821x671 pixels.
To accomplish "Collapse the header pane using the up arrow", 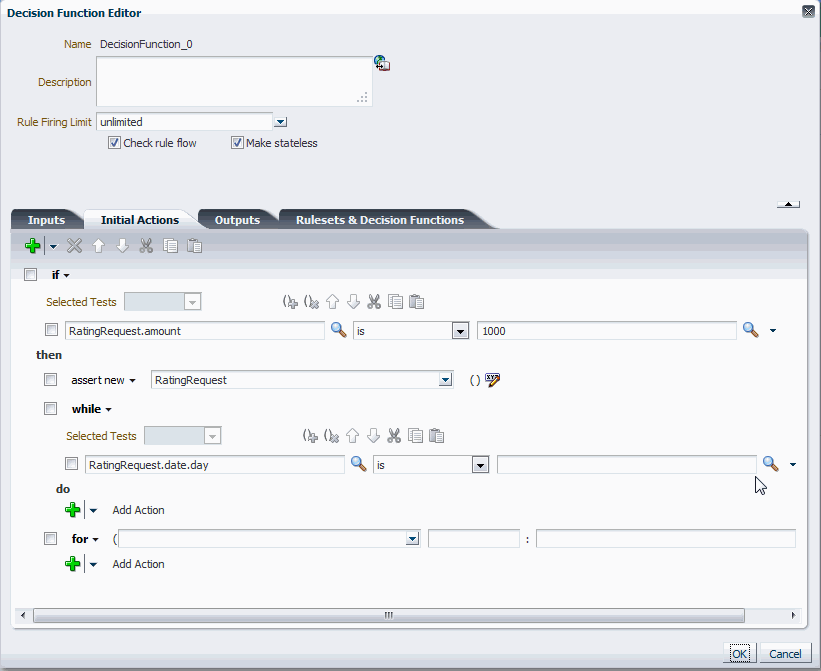I will tap(788, 204).
